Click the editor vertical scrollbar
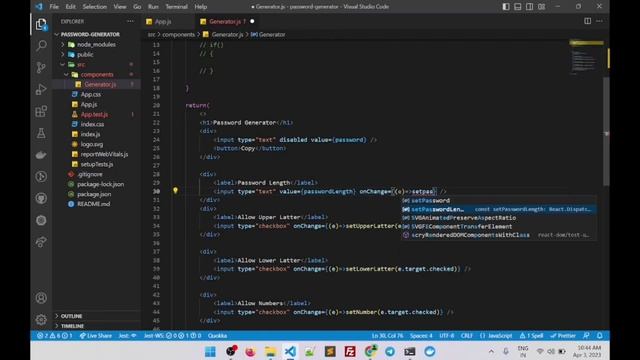The image size is (640, 360). pos(606,131)
